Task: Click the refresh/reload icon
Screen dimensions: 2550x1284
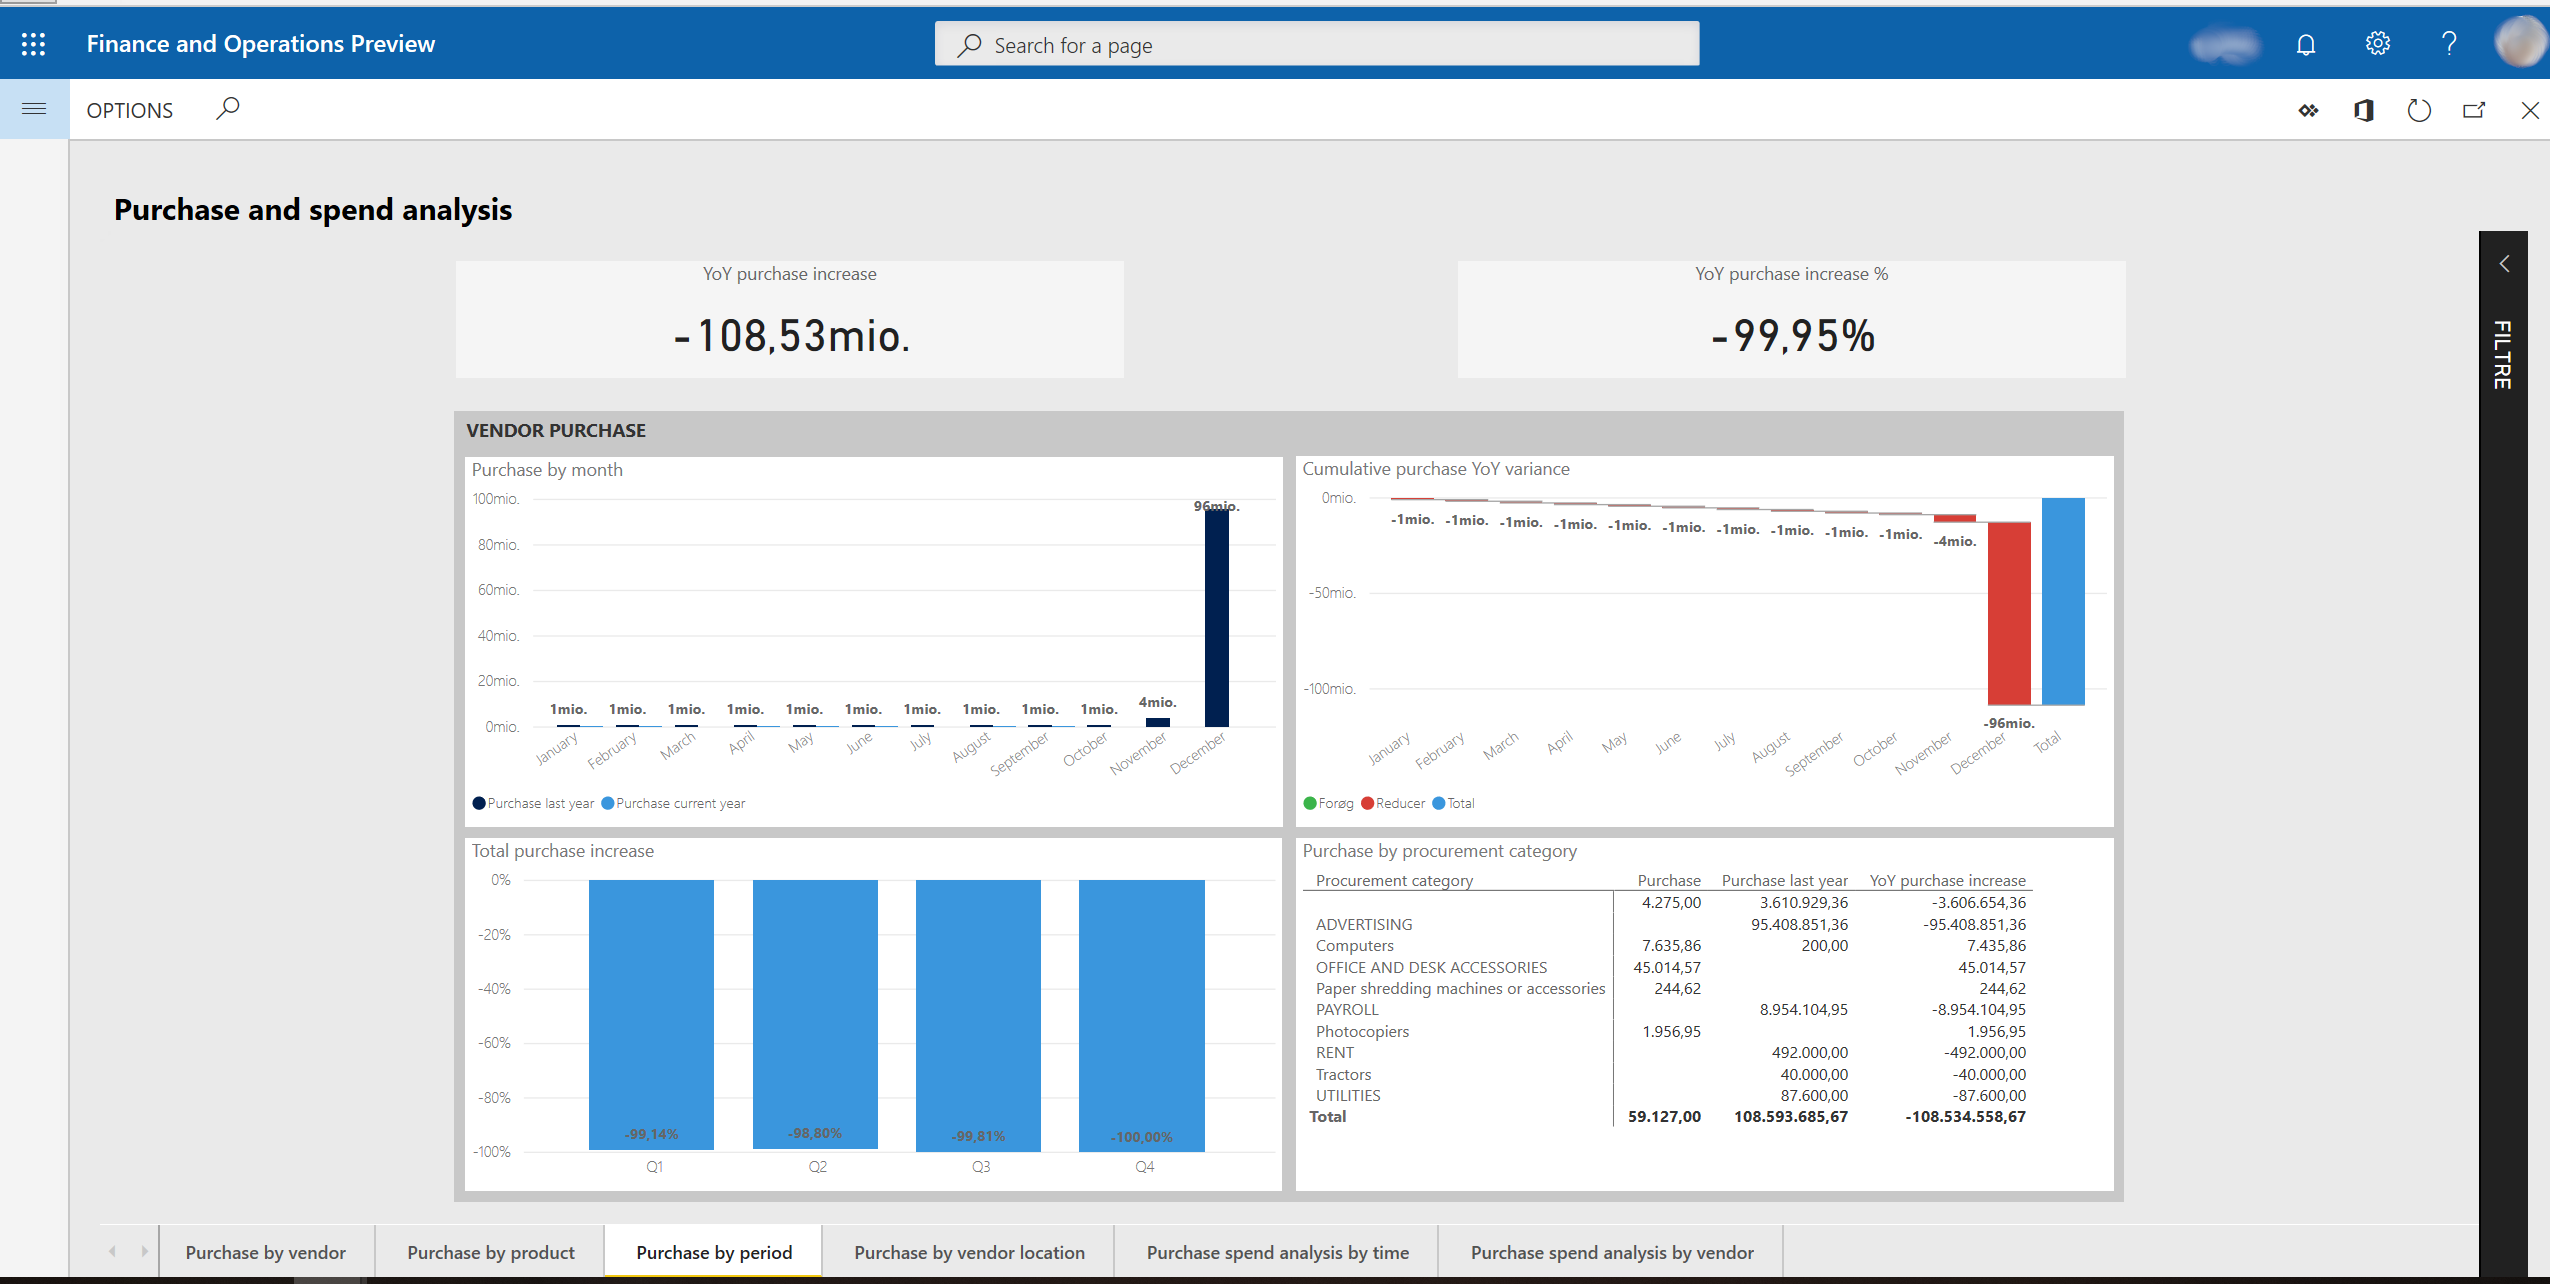Action: (x=2419, y=110)
